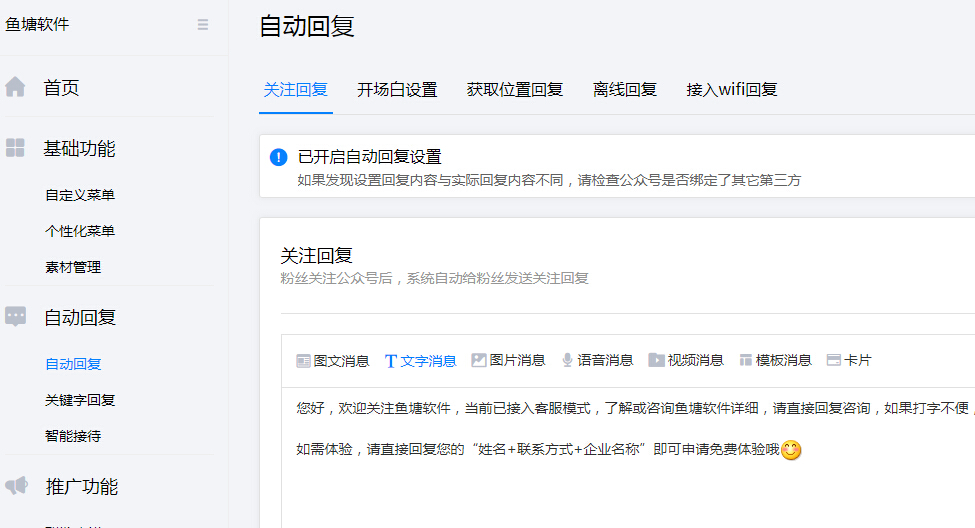Expand the 基础功能 section
Viewport: 975px width, 528px height.
click(79, 149)
